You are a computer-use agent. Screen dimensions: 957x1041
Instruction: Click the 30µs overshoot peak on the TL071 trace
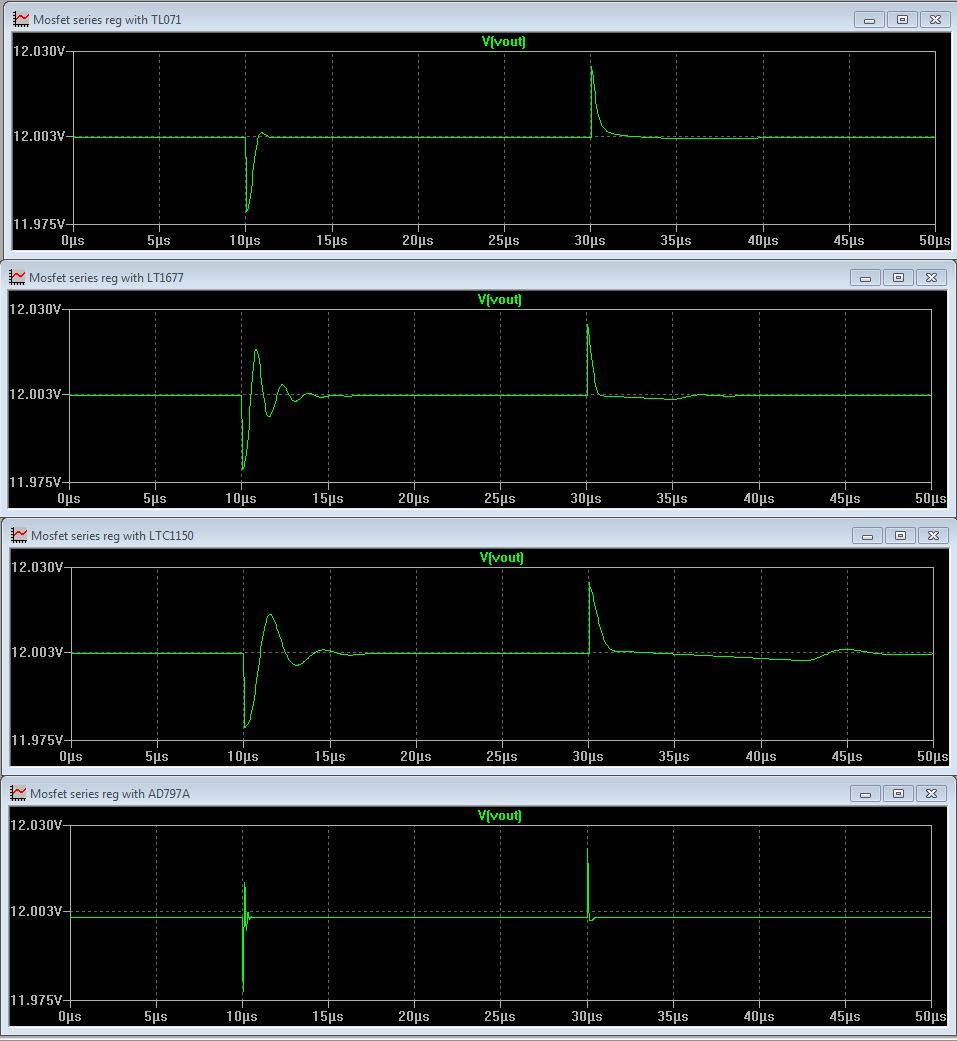592,67
